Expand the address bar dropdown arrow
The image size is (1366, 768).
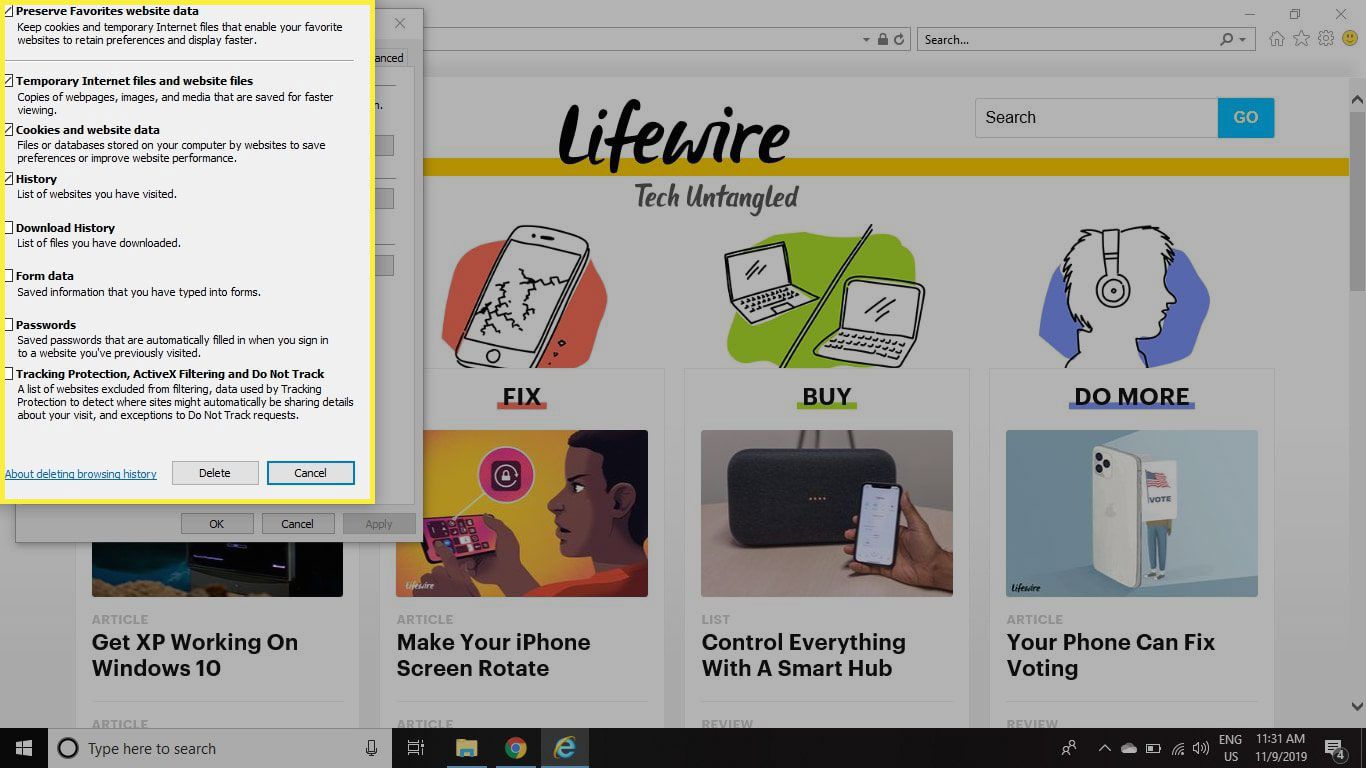point(866,40)
